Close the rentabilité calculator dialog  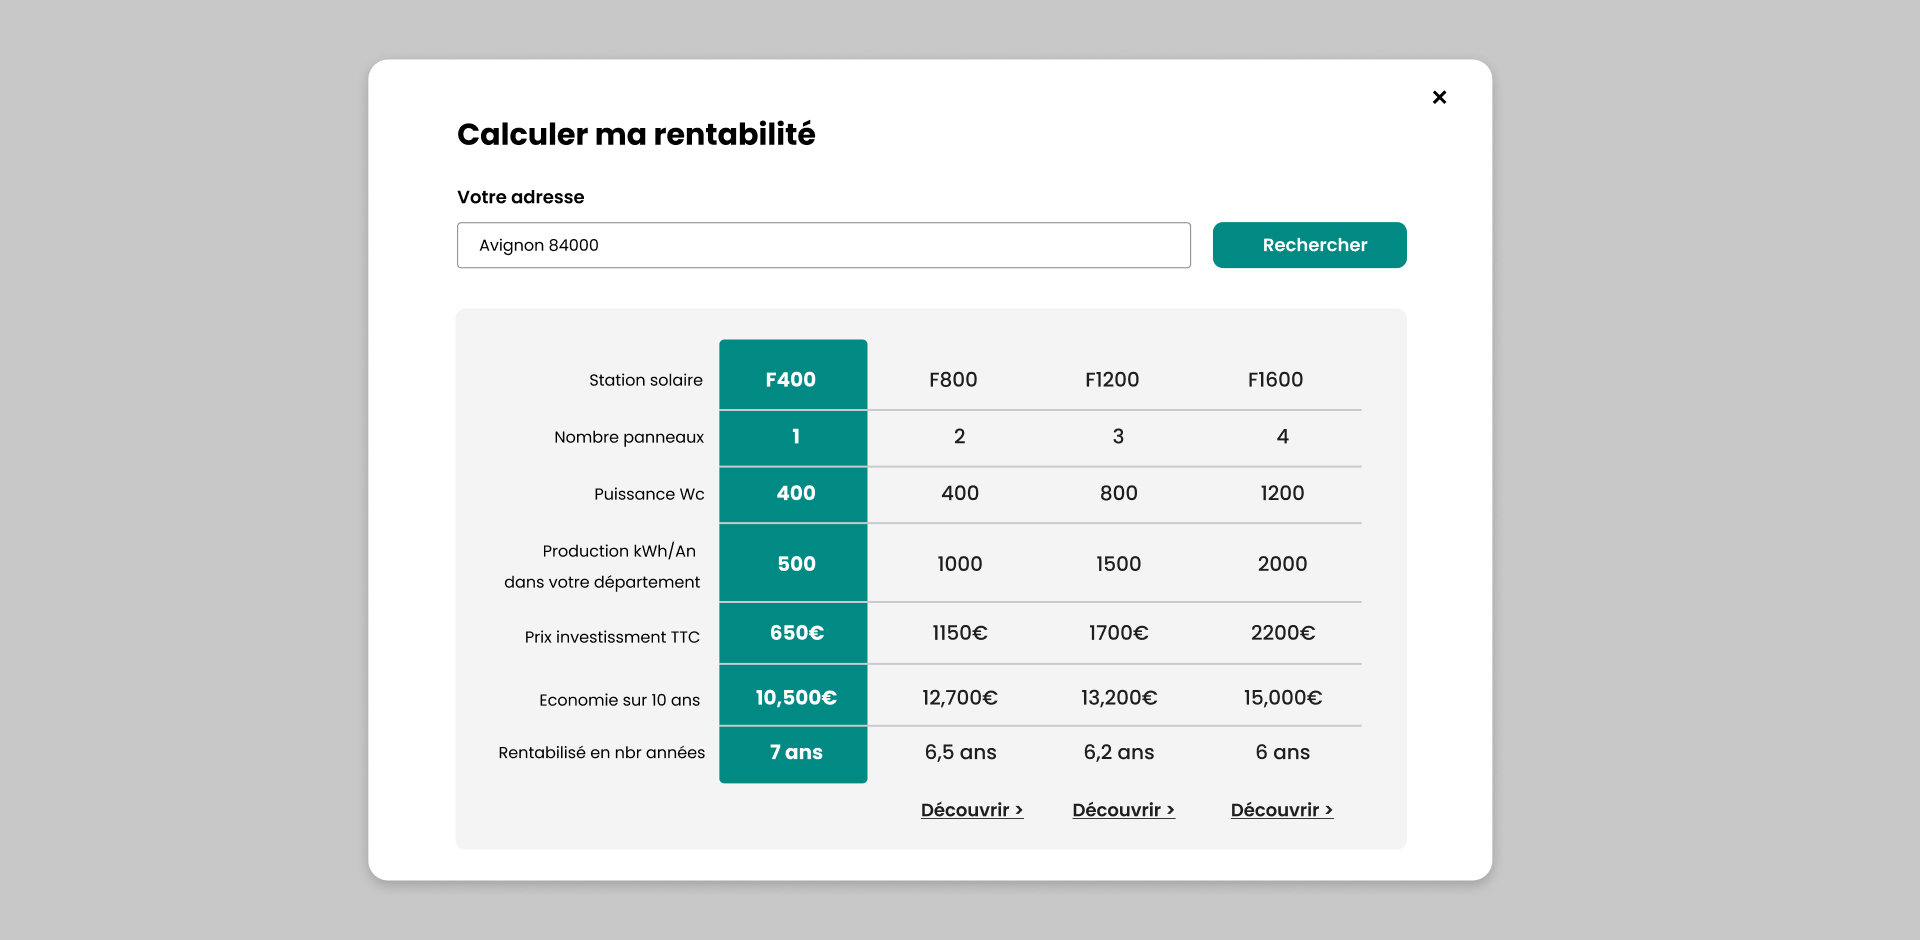pos(1439,97)
